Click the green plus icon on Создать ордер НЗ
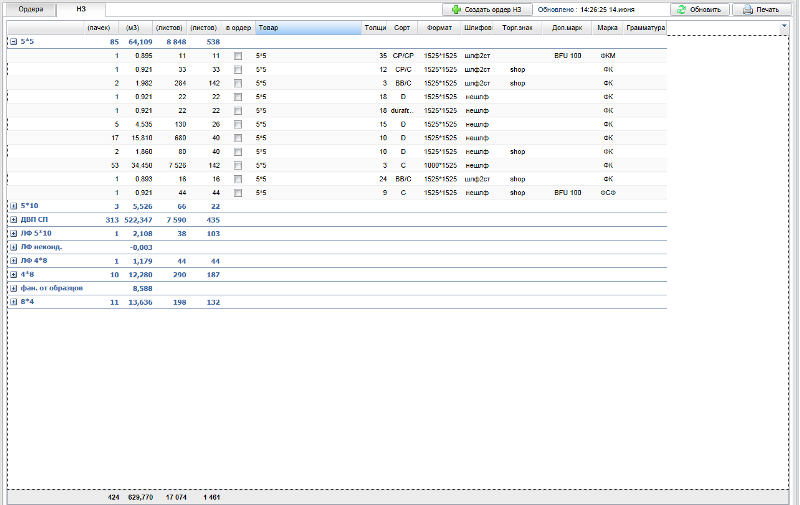The width and height of the screenshot is (800, 505). tap(457, 9)
